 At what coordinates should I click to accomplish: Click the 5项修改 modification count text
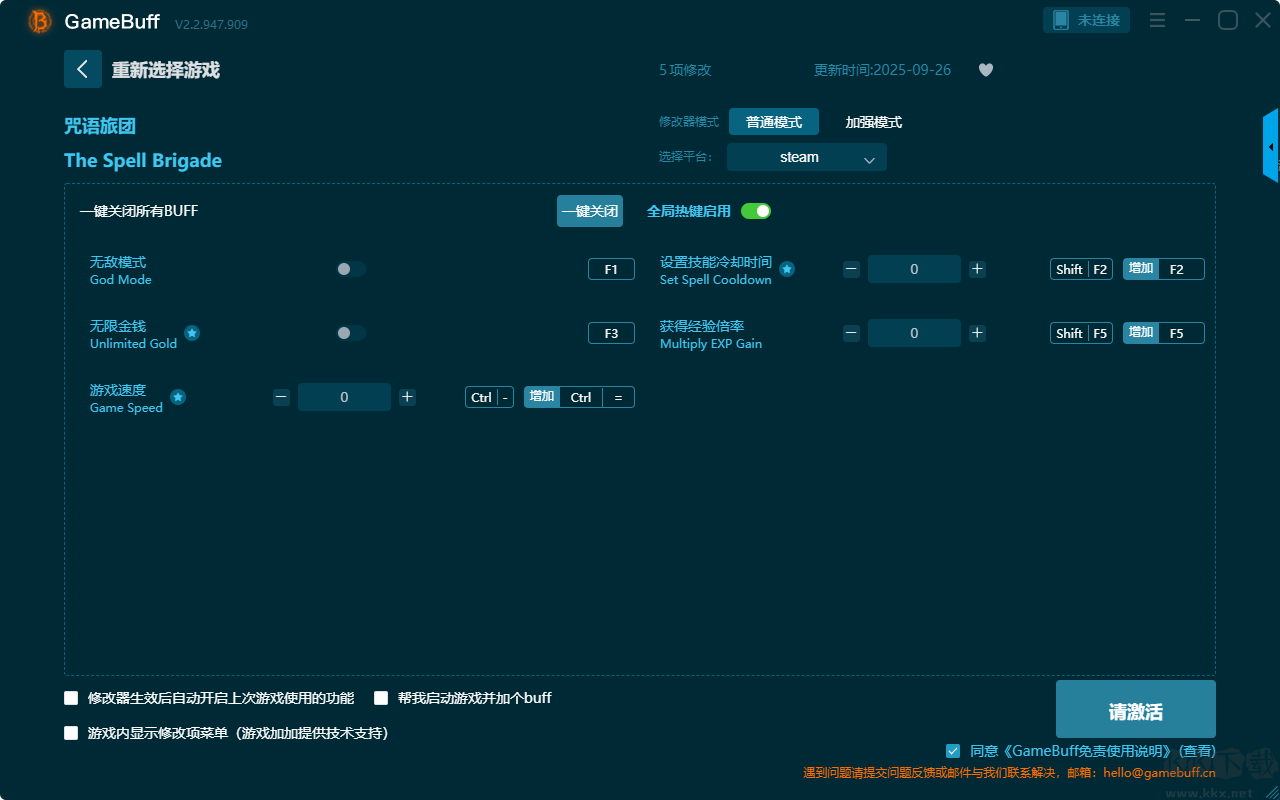point(685,70)
